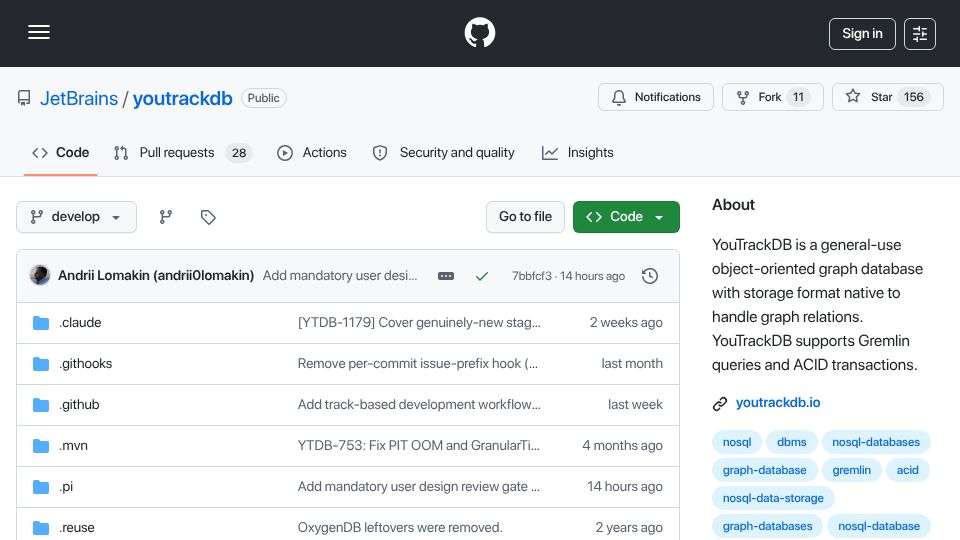Click the Sign in button
This screenshot has height=540, width=960.
pyautogui.click(x=862, y=34)
